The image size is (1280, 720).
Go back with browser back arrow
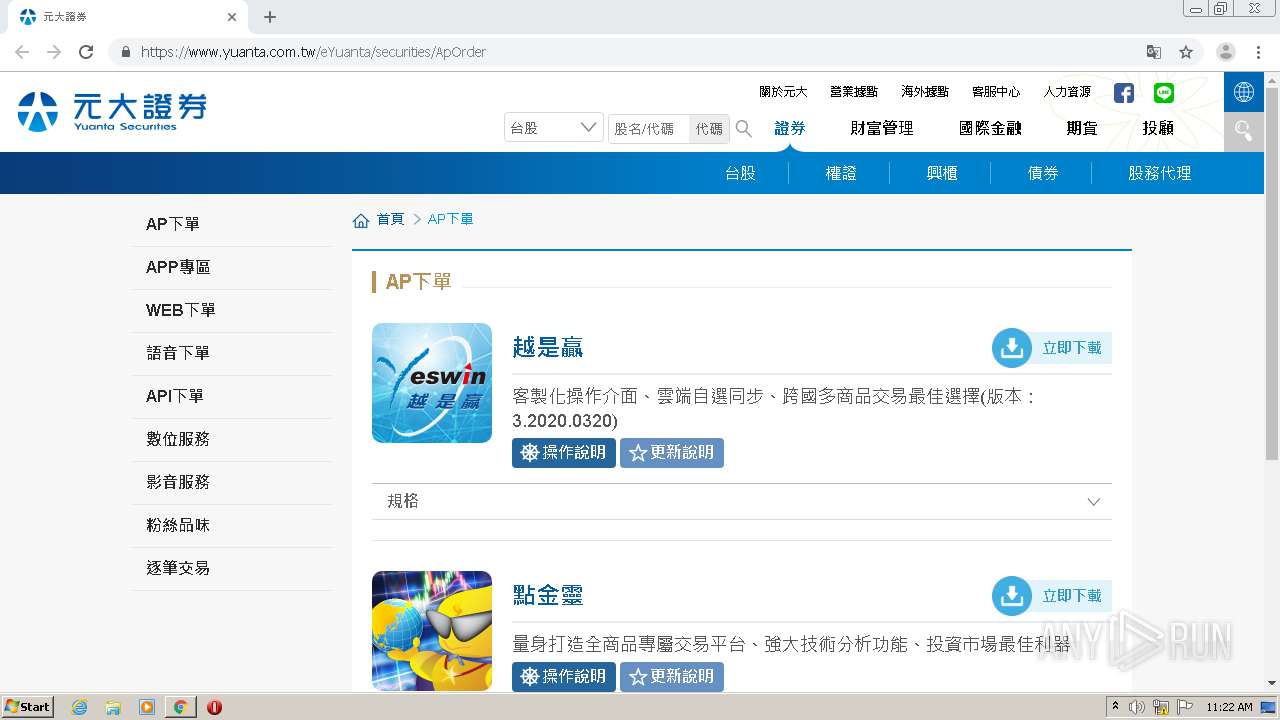pyautogui.click(x=22, y=52)
